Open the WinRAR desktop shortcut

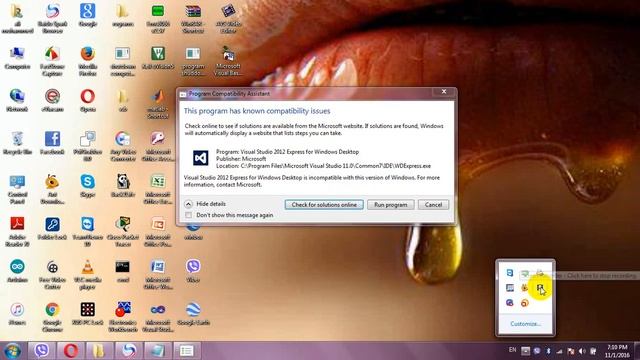[x=193, y=19]
